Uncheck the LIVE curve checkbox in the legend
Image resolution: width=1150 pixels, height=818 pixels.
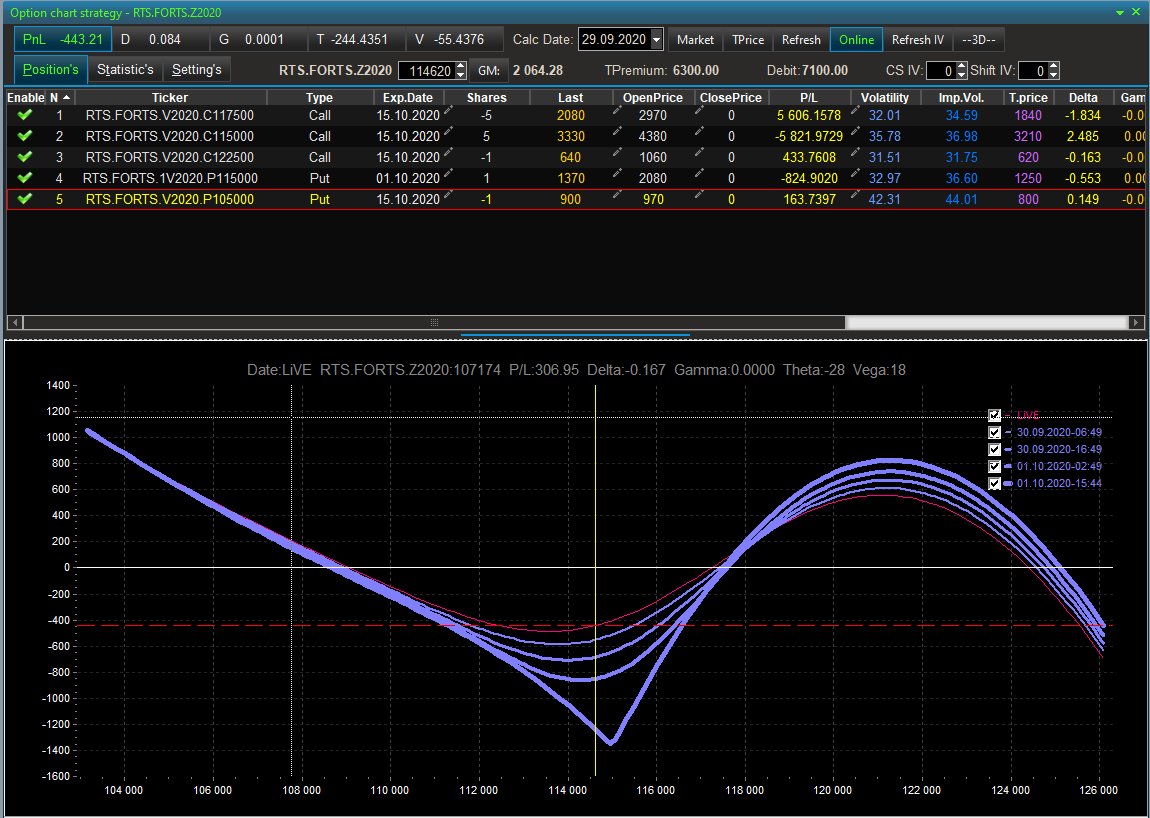click(994, 415)
